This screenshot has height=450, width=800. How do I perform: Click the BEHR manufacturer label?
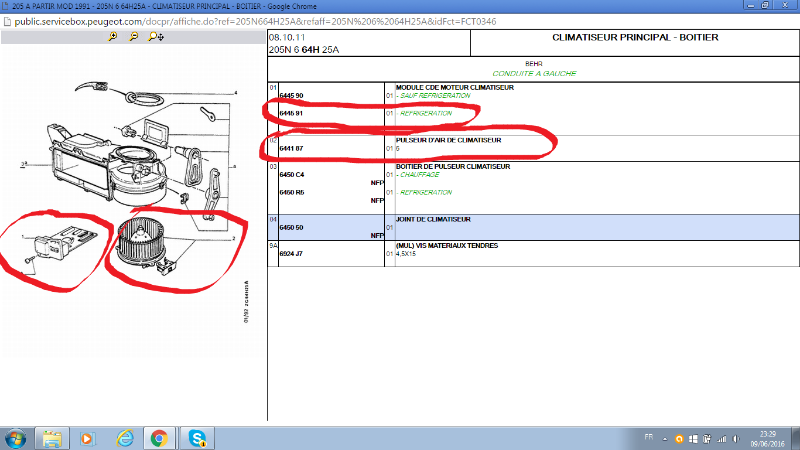tap(534, 64)
